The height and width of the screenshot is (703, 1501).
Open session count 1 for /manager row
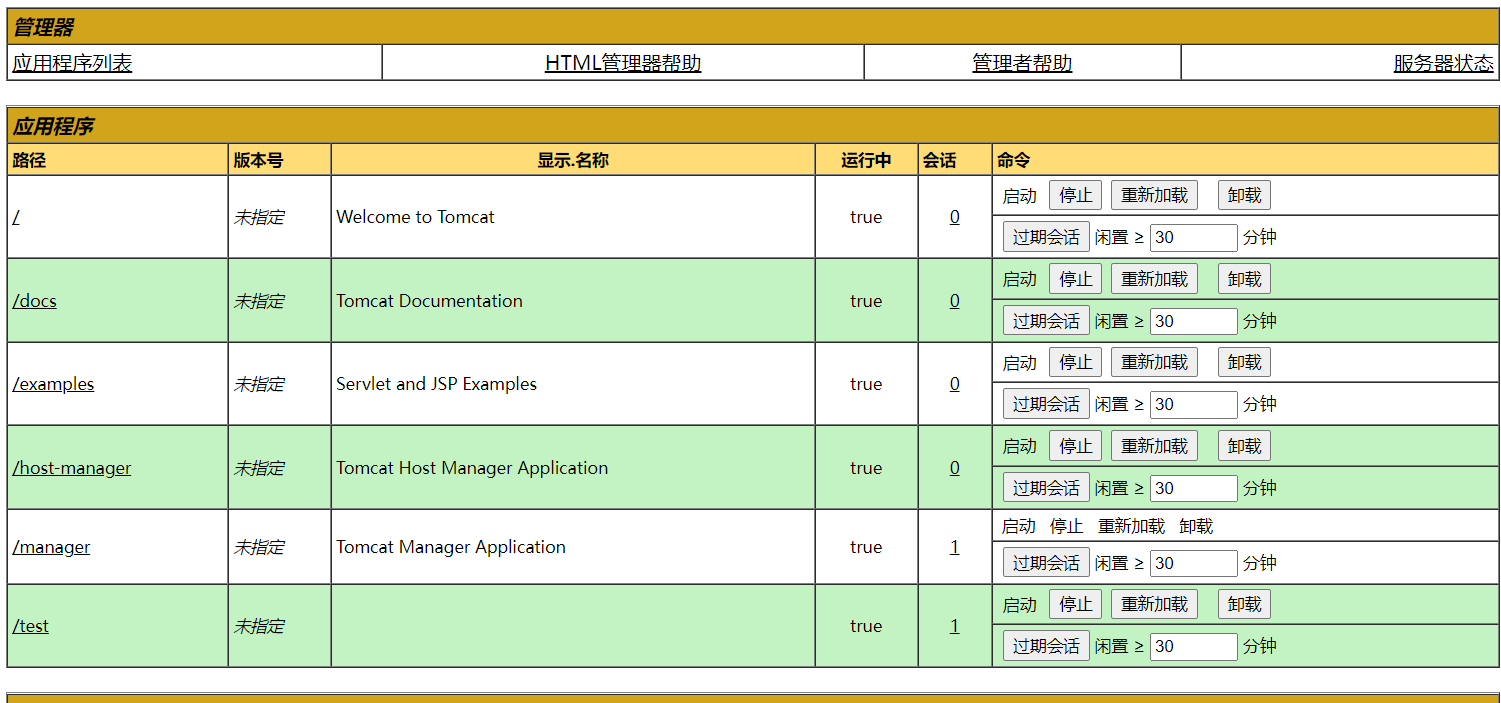pyautogui.click(x=955, y=547)
